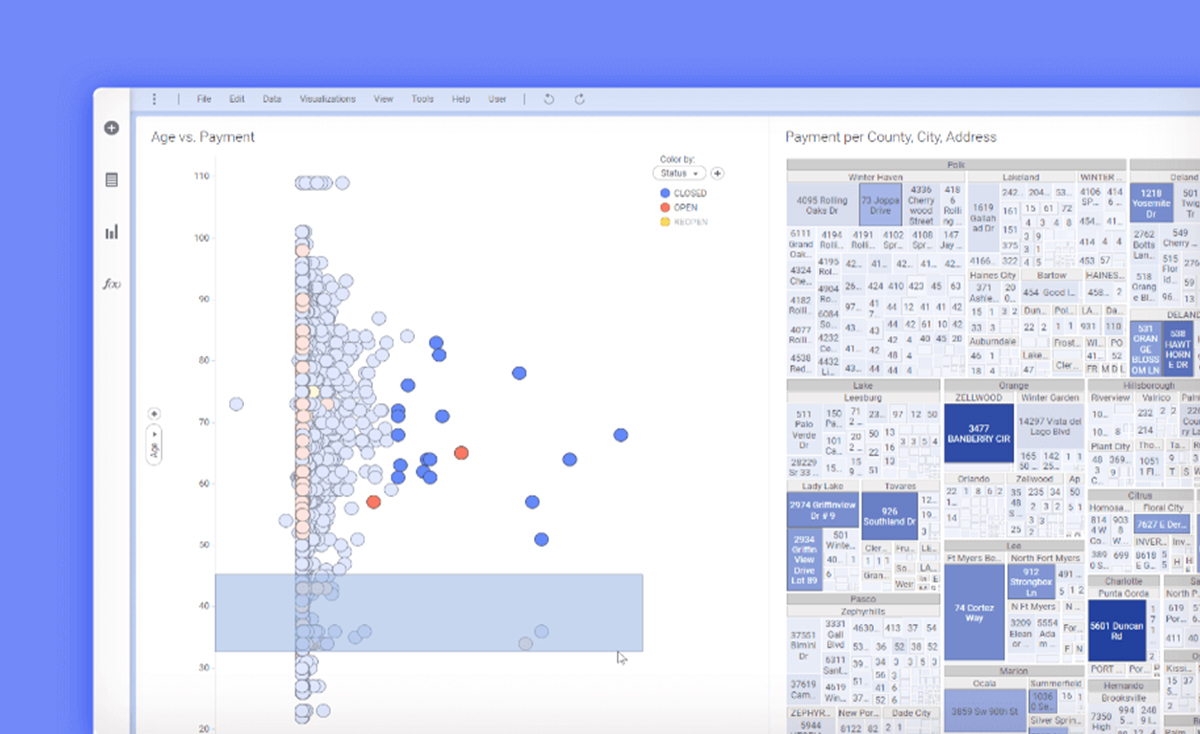Click the Orange county header
The height and width of the screenshot is (734, 1200).
(x=1014, y=385)
